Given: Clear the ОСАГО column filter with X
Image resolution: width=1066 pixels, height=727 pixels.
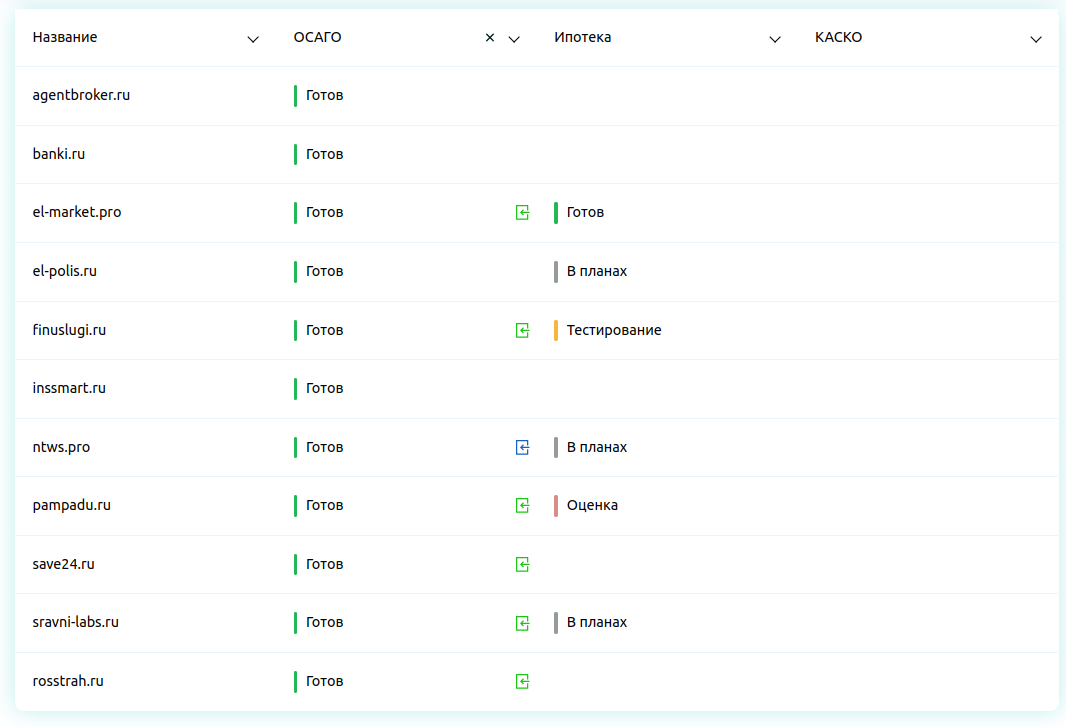Looking at the screenshot, I should (489, 38).
